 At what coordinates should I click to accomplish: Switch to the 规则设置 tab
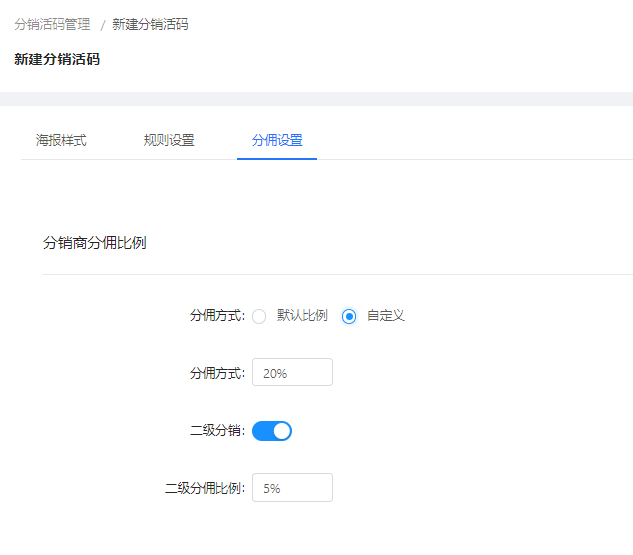(169, 140)
